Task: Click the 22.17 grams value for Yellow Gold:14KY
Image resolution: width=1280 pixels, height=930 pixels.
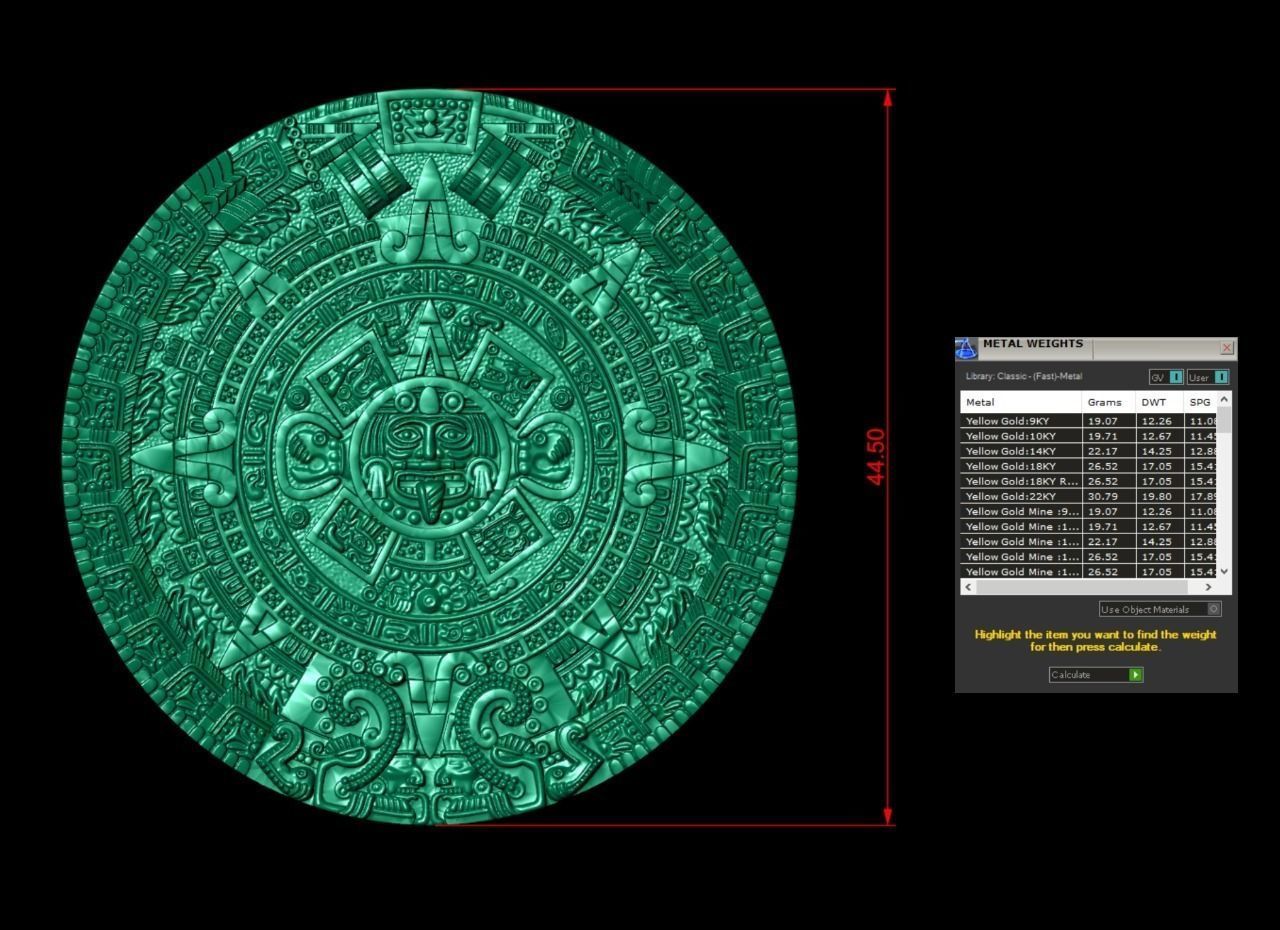Action: (x=1102, y=451)
